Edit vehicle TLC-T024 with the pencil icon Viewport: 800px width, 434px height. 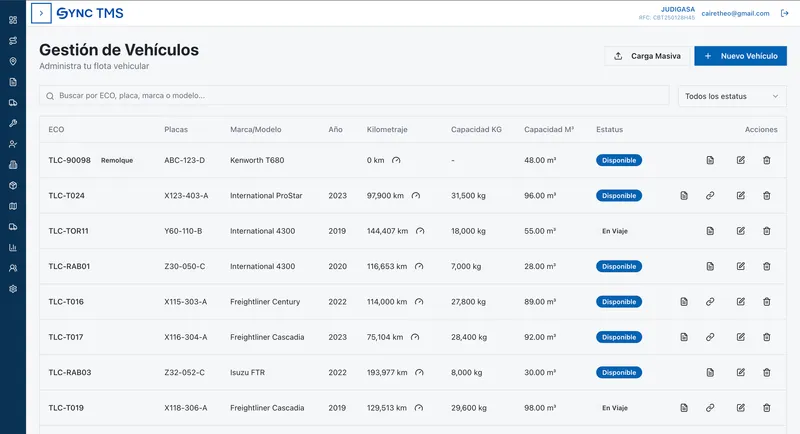tap(741, 195)
